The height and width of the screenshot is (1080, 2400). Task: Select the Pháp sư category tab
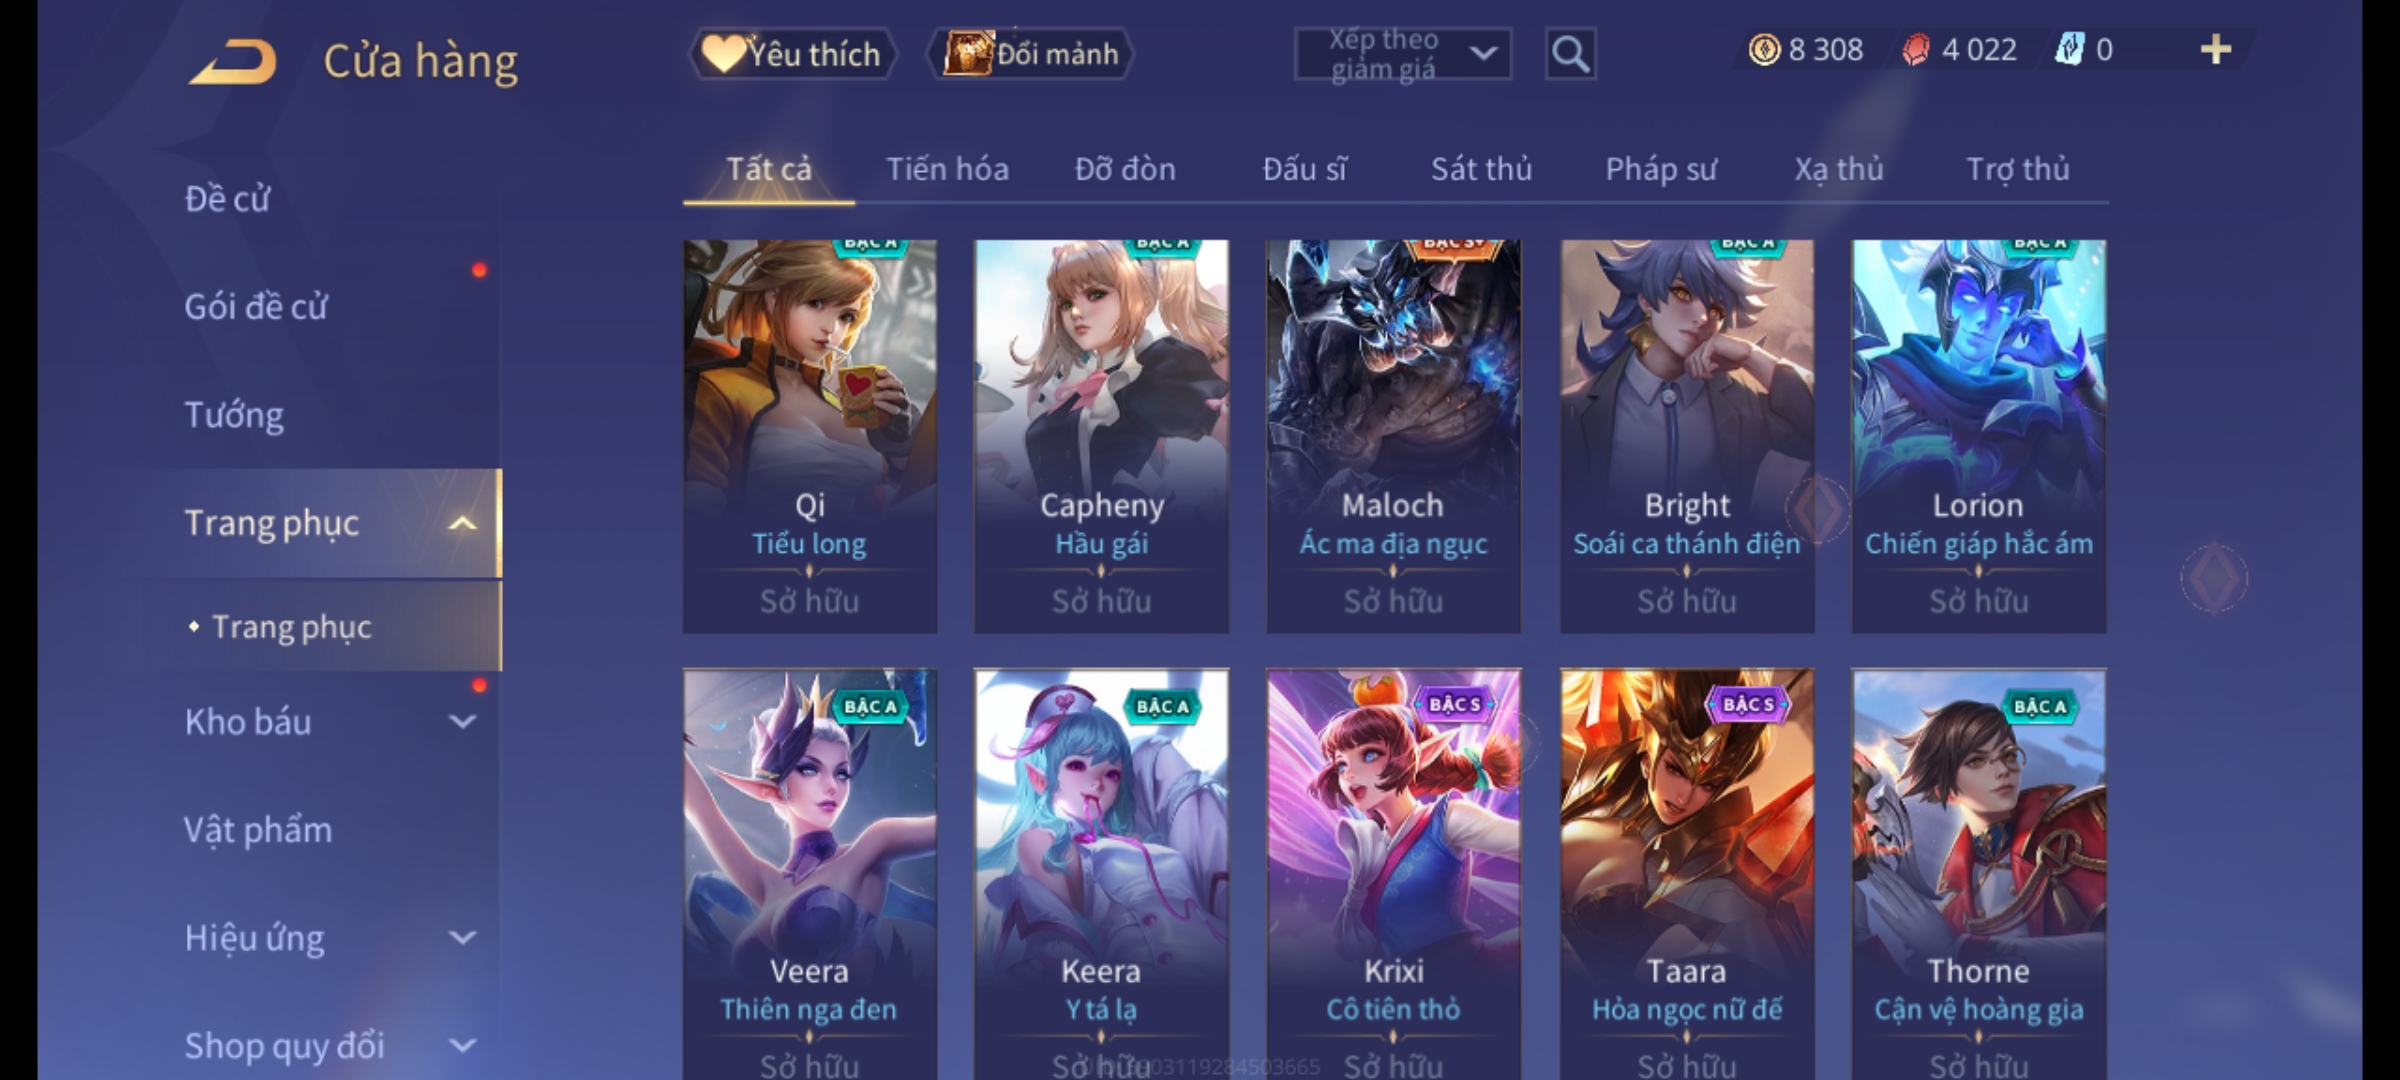pyautogui.click(x=1660, y=169)
